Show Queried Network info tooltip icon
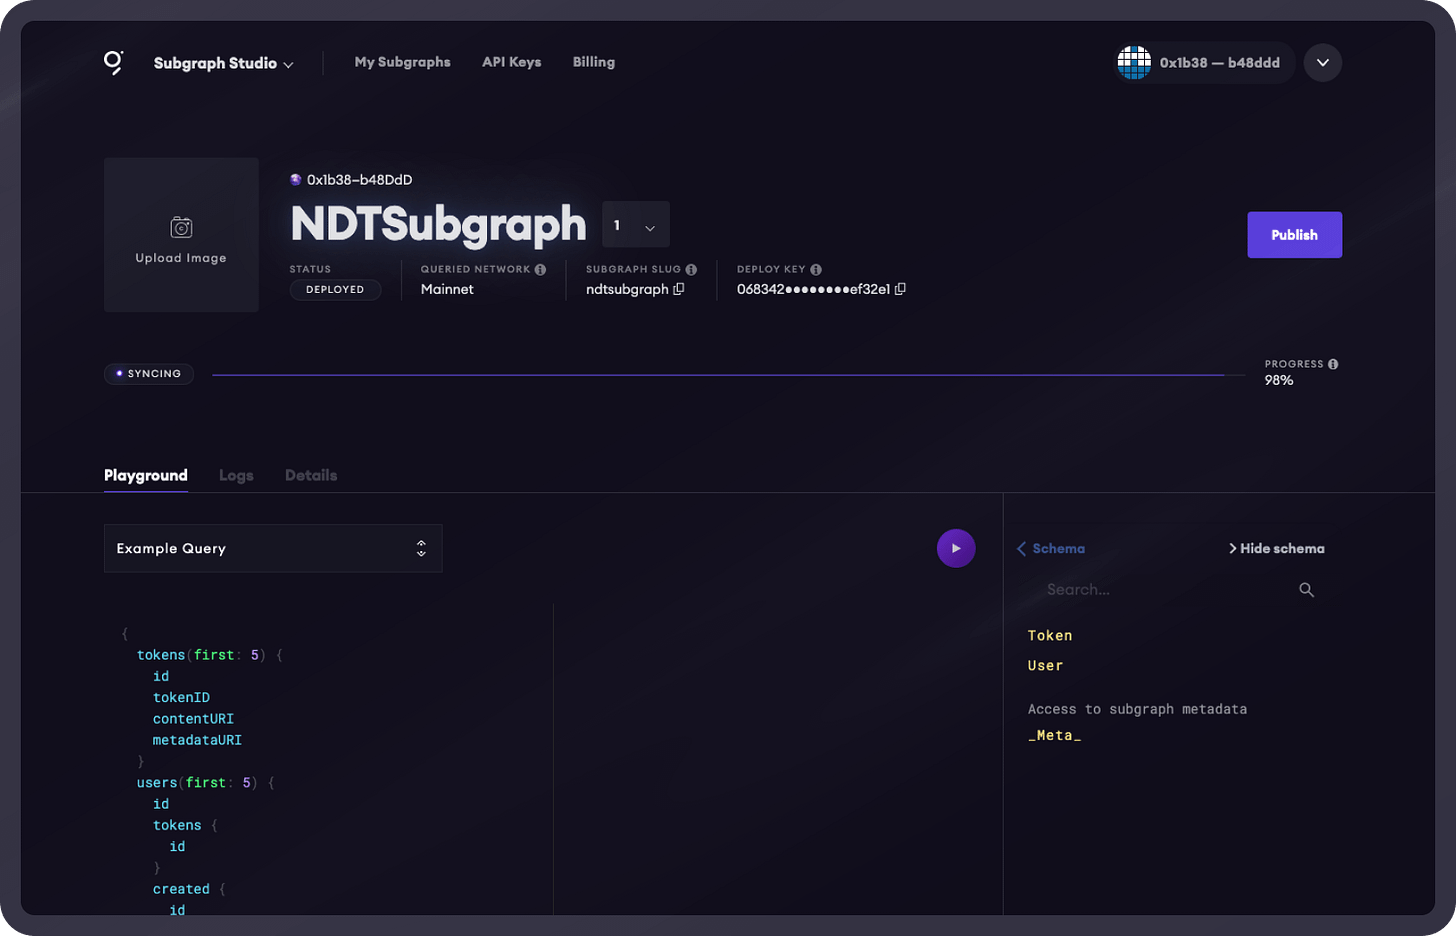Image resolution: width=1456 pixels, height=936 pixels. click(x=540, y=270)
